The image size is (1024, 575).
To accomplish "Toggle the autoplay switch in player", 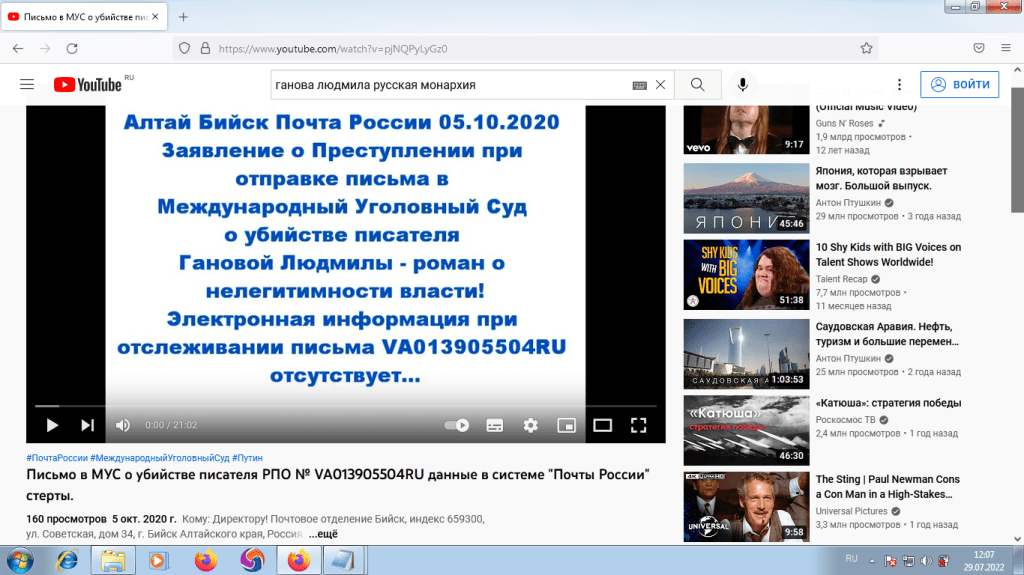I will [x=457, y=425].
